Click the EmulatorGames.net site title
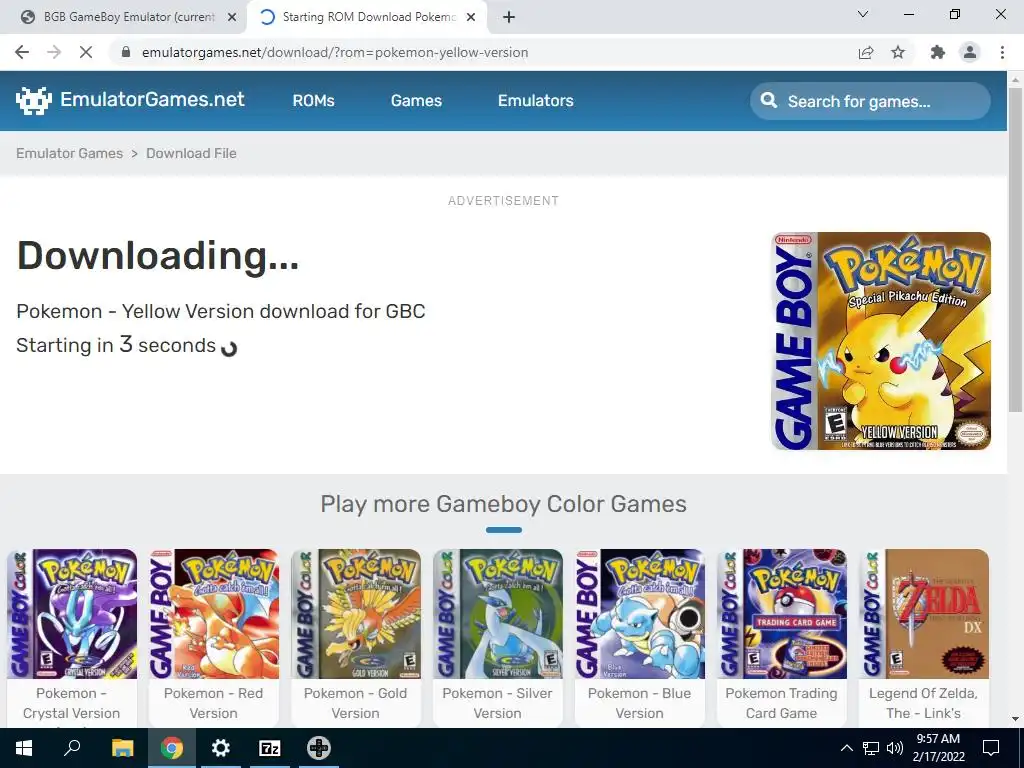Viewport: 1024px width, 768px height. [152, 99]
